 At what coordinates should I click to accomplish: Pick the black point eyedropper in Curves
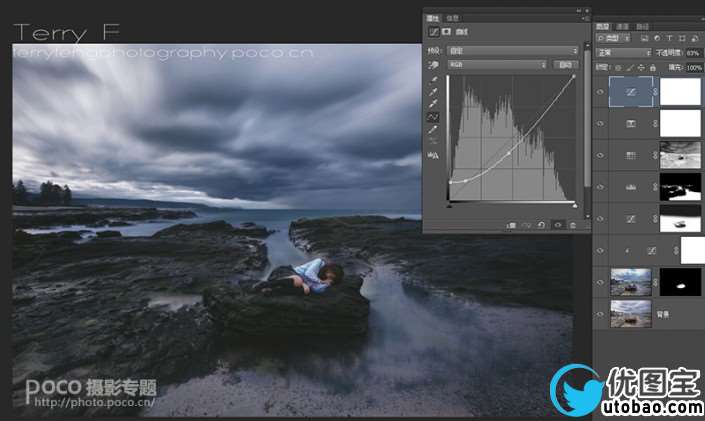pyautogui.click(x=433, y=80)
